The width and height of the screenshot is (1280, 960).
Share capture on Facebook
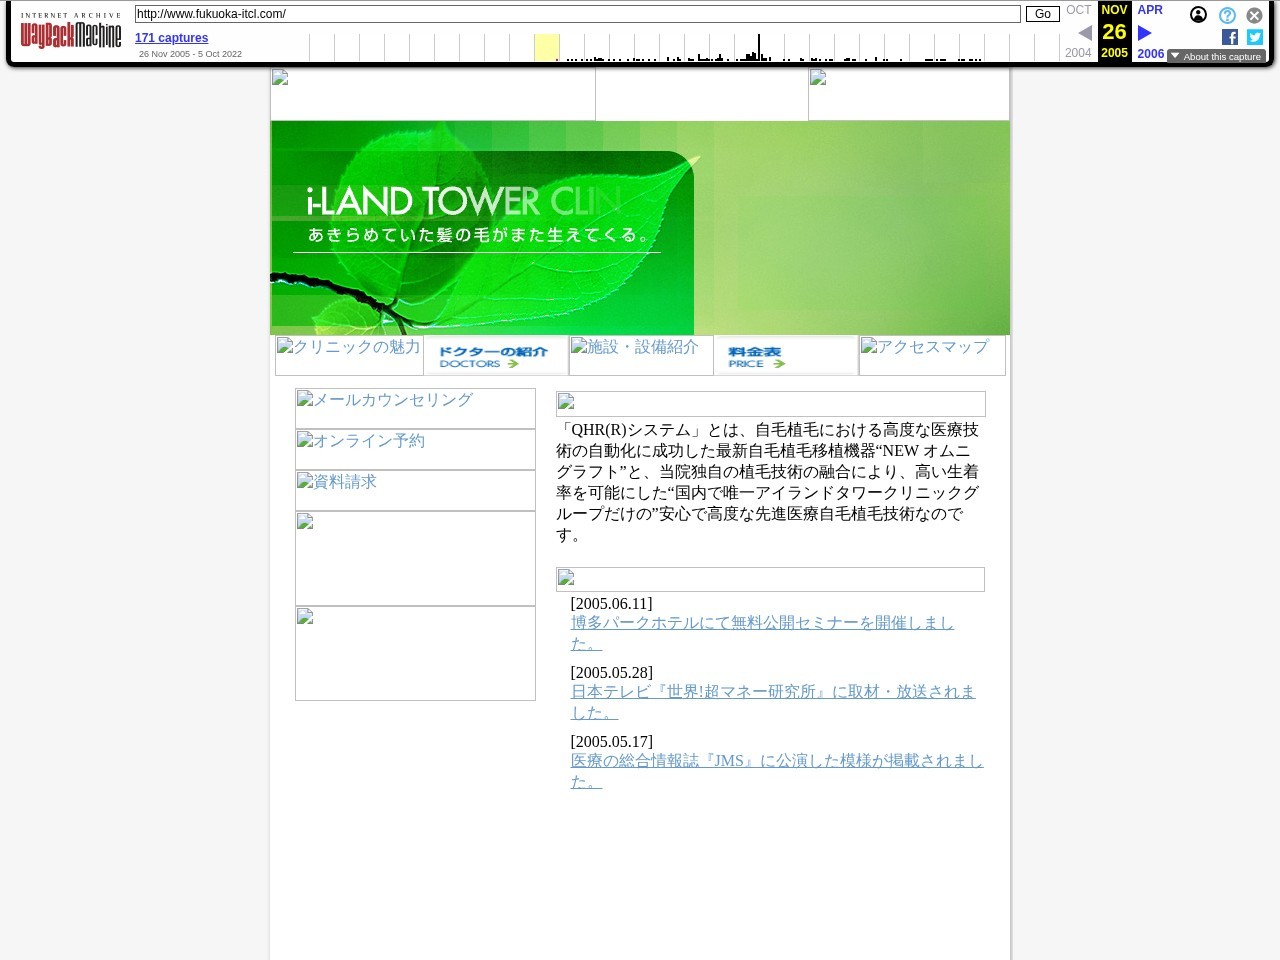(x=1230, y=37)
